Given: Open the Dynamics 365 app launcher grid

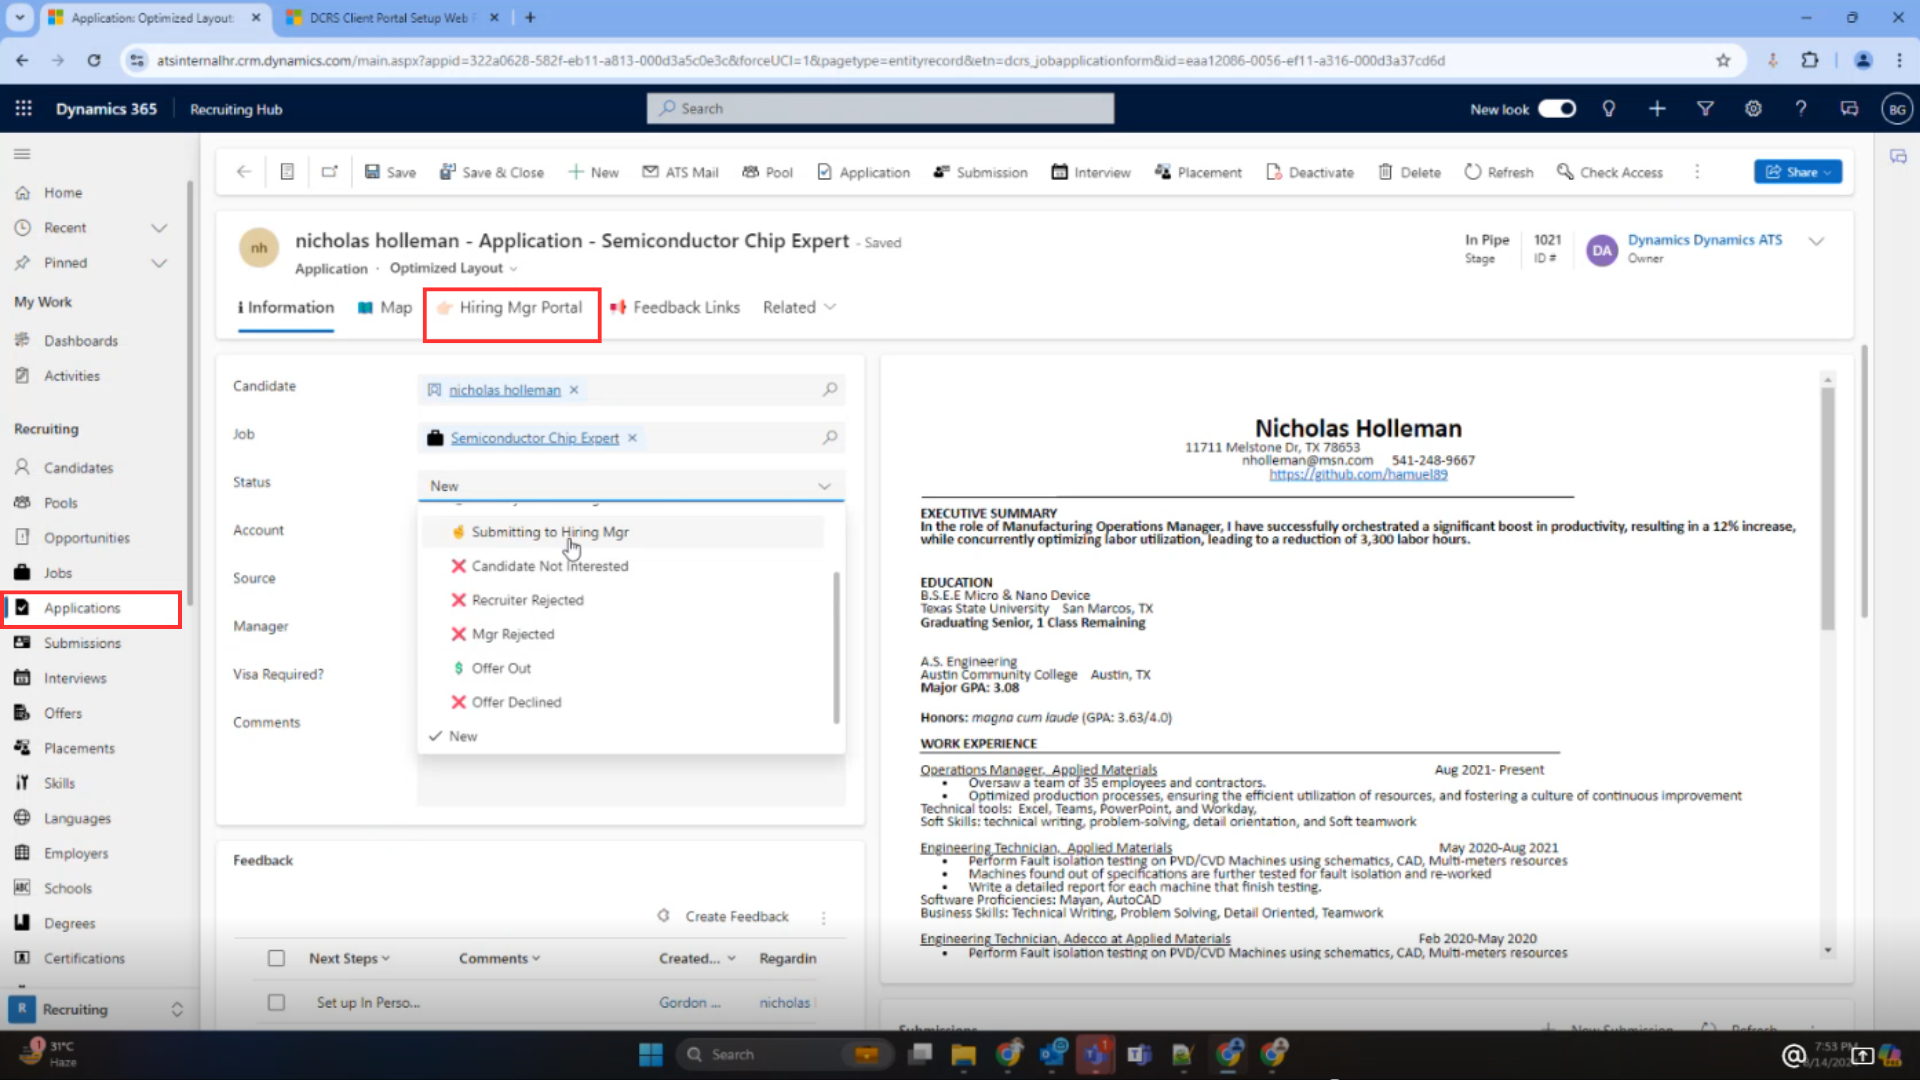Looking at the screenshot, I should tap(23, 109).
